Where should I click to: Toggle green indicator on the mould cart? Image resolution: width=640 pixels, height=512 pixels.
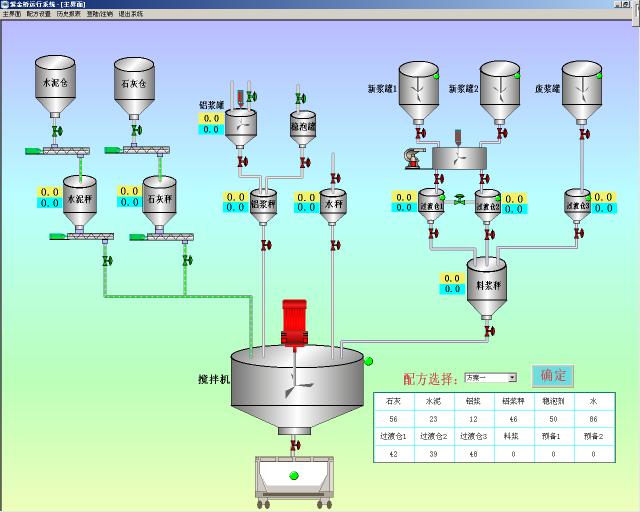tap(293, 476)
